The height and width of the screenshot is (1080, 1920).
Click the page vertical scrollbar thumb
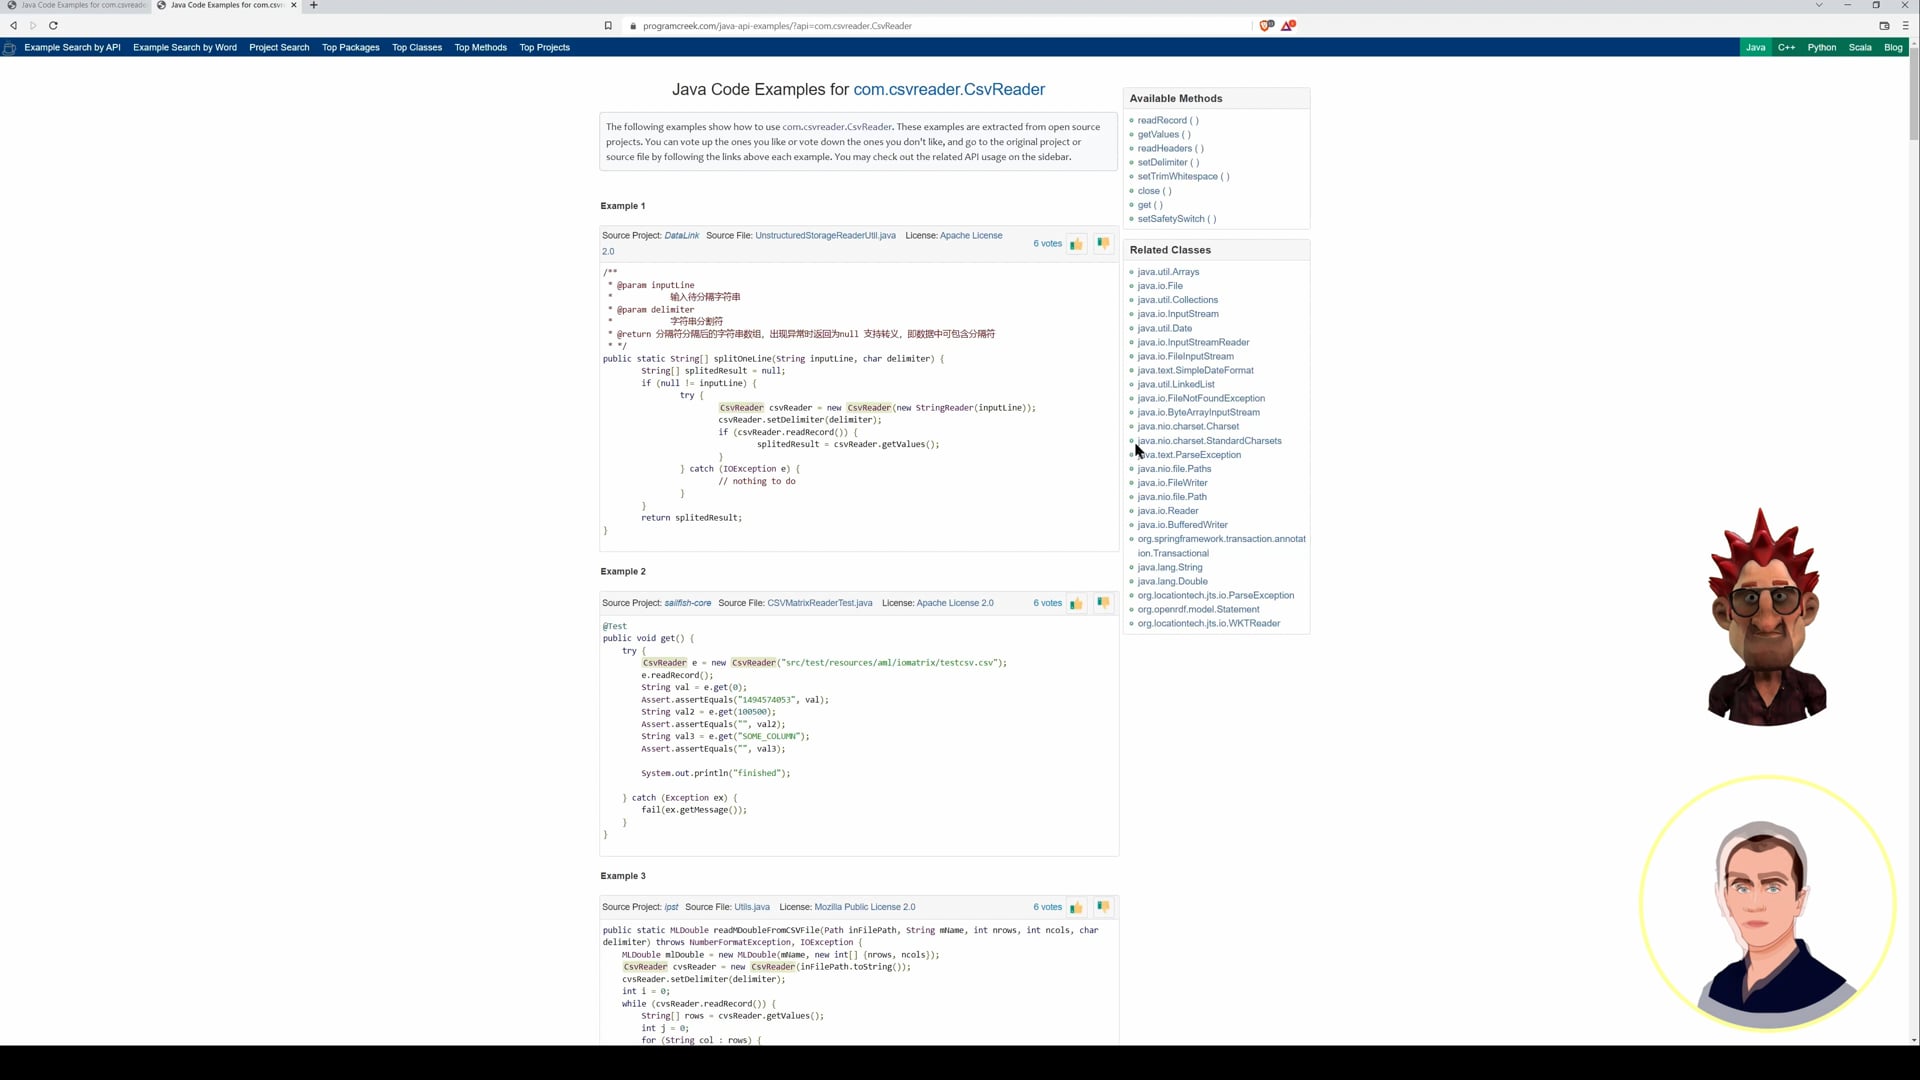(1914, 92)
